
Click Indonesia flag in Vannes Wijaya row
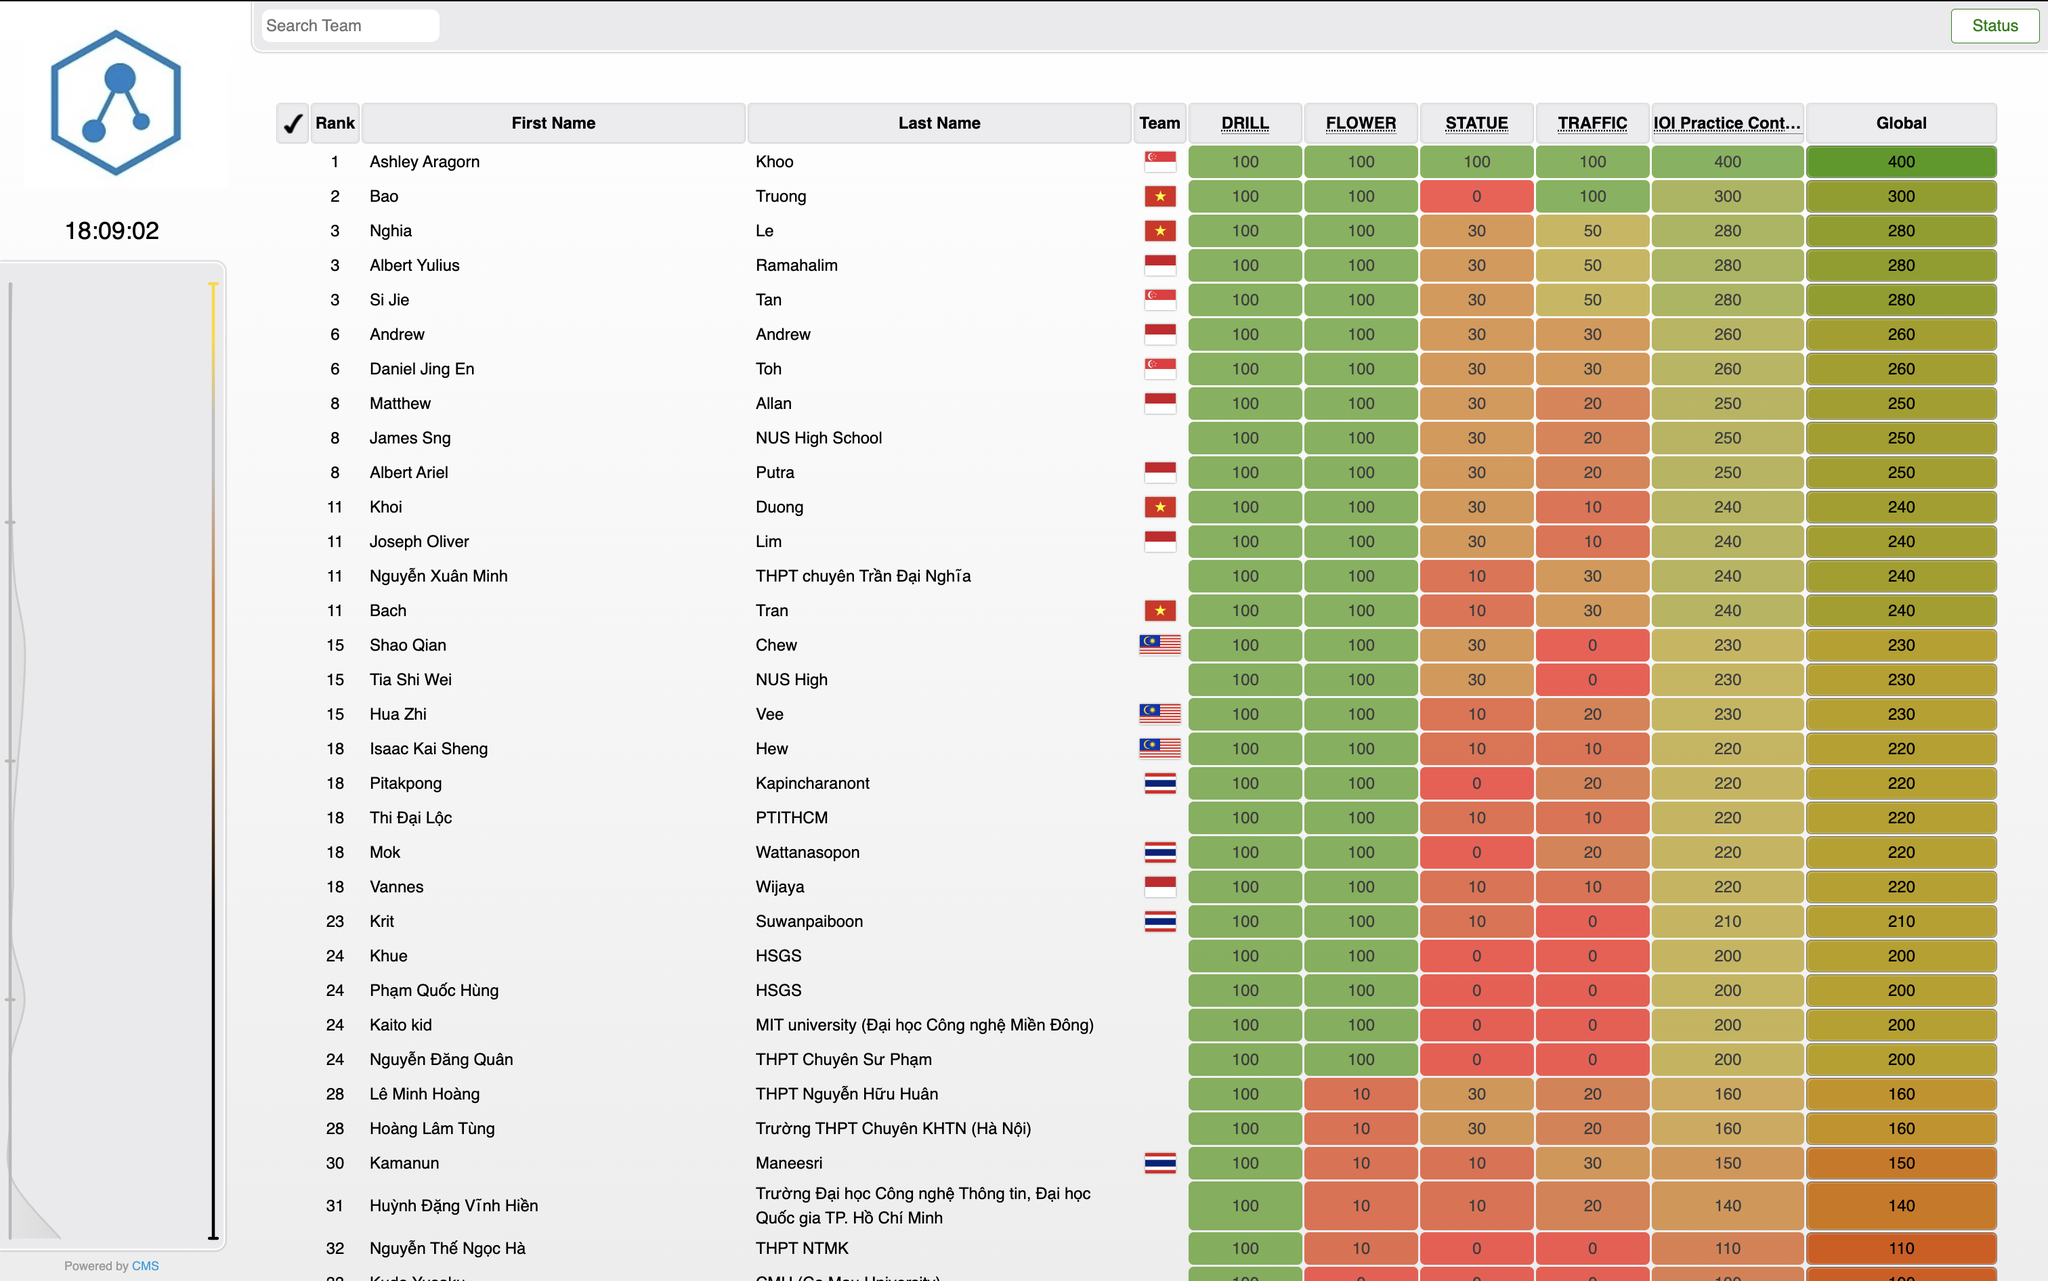click(x=1160, y=887)
